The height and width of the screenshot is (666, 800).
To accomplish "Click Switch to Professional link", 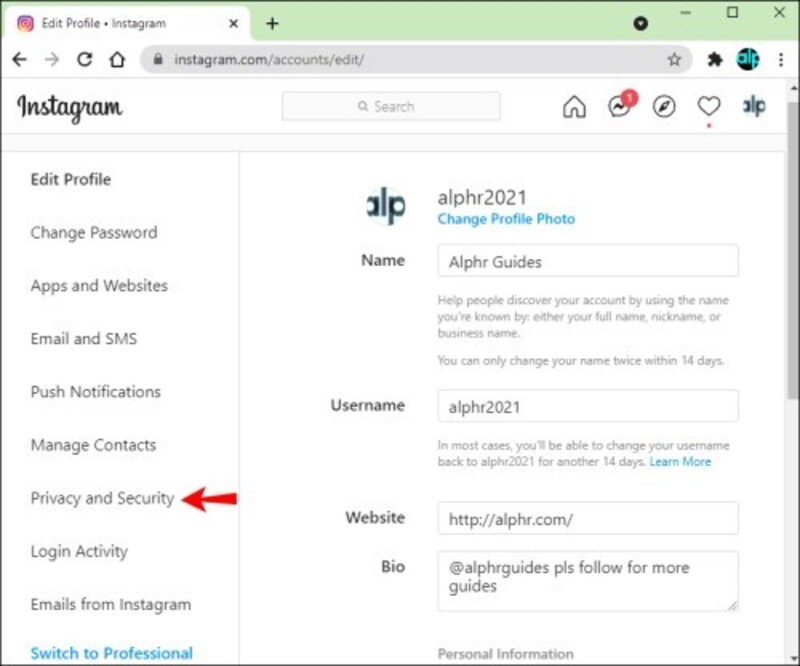I will click(112, 653).
